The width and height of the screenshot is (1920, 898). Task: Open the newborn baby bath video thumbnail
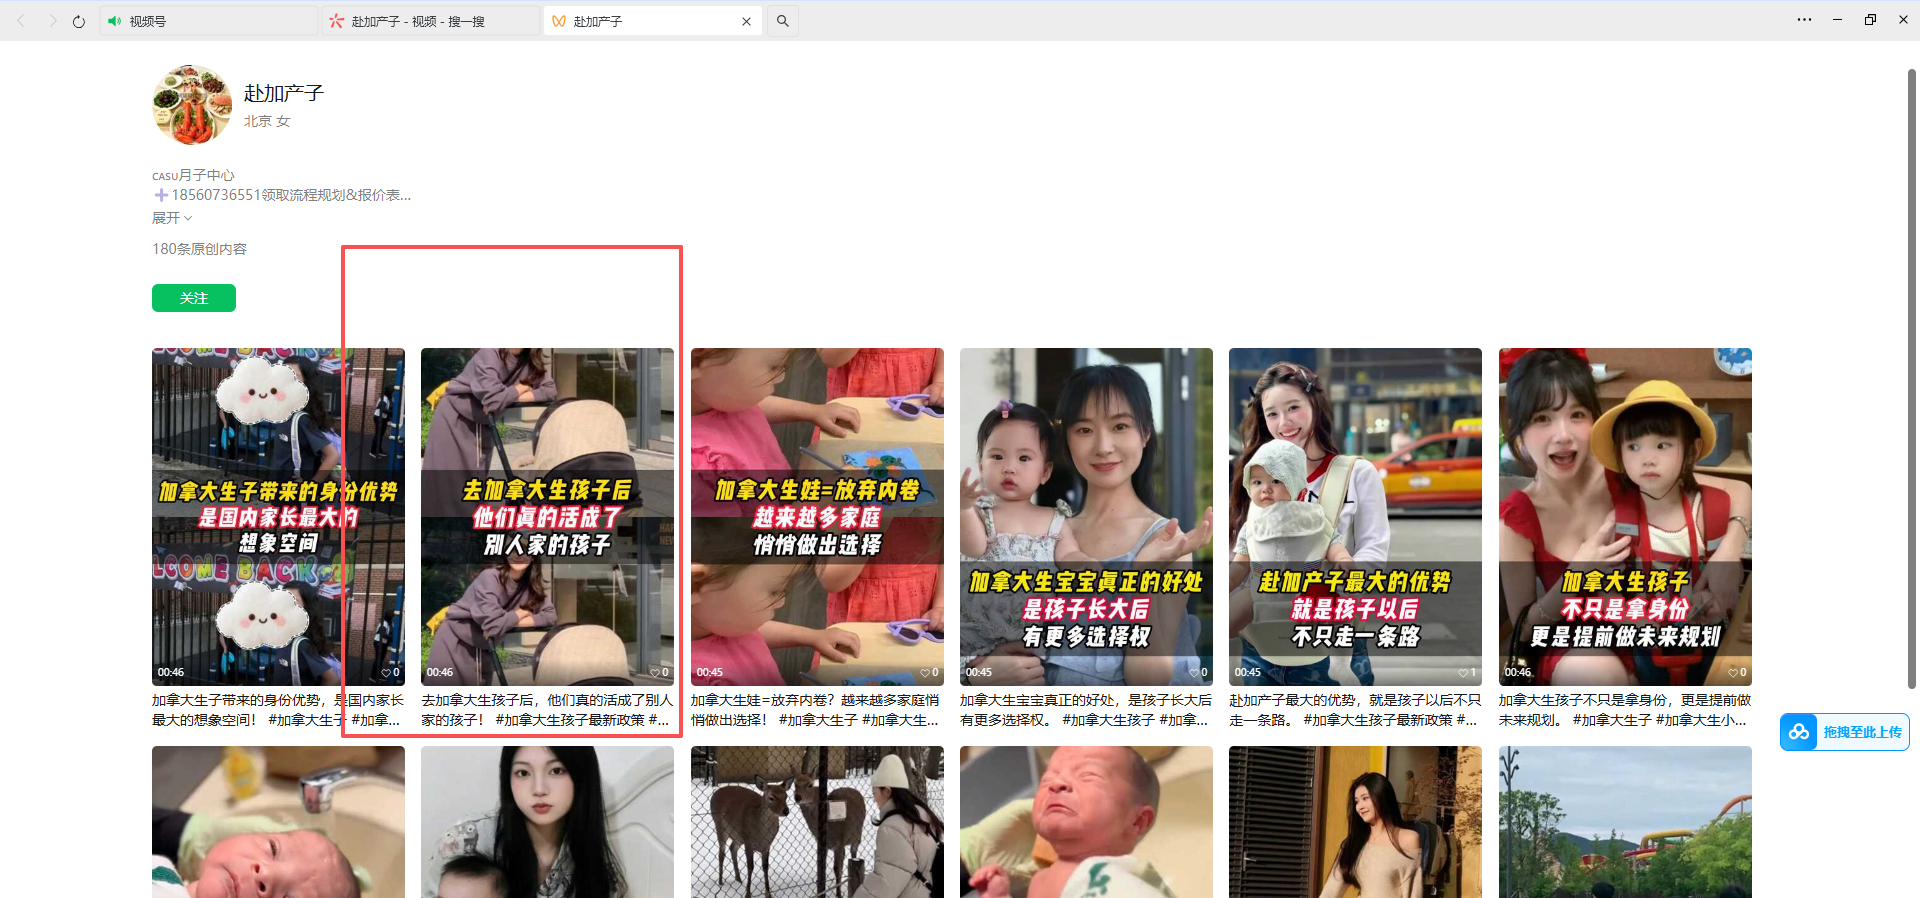click(278, 822)
